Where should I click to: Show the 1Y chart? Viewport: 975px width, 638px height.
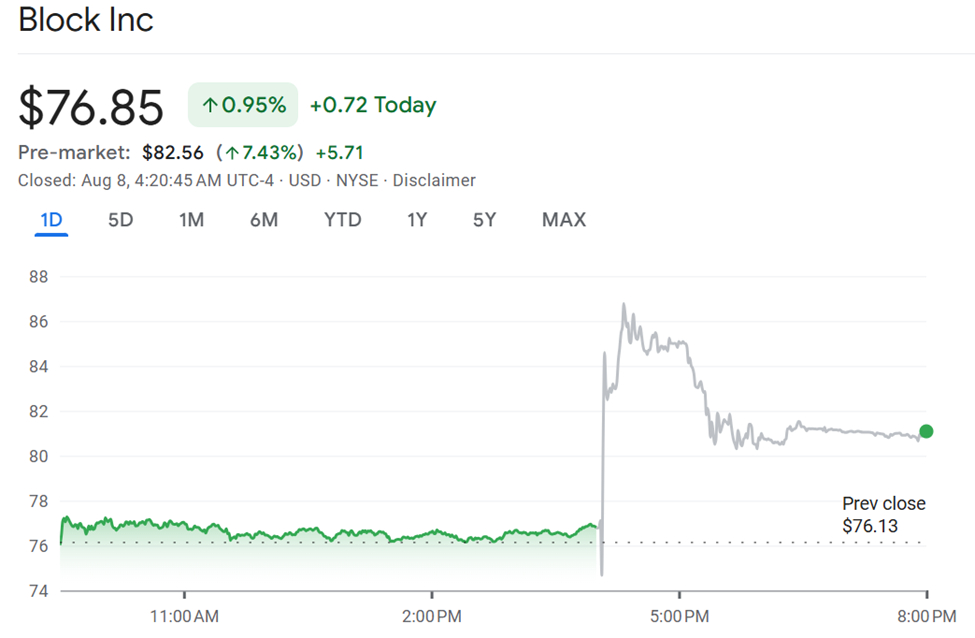417,220
